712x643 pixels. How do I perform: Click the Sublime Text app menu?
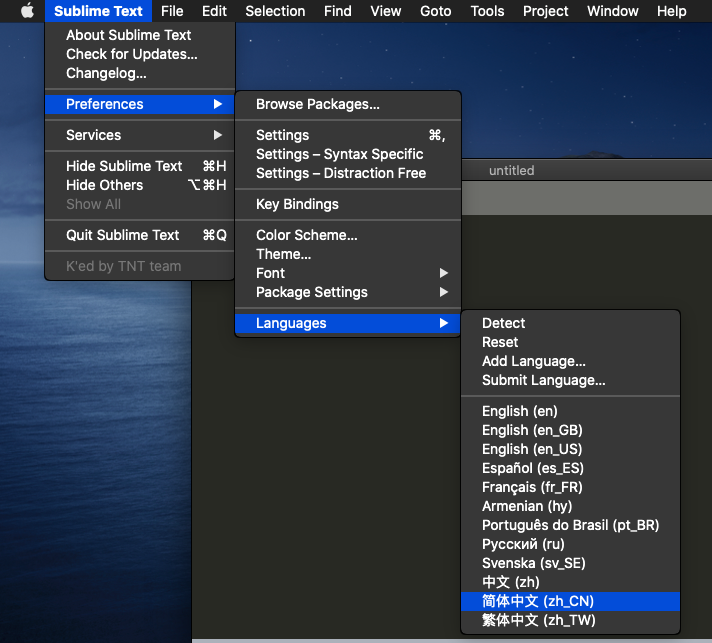click(x=98, y=10)
